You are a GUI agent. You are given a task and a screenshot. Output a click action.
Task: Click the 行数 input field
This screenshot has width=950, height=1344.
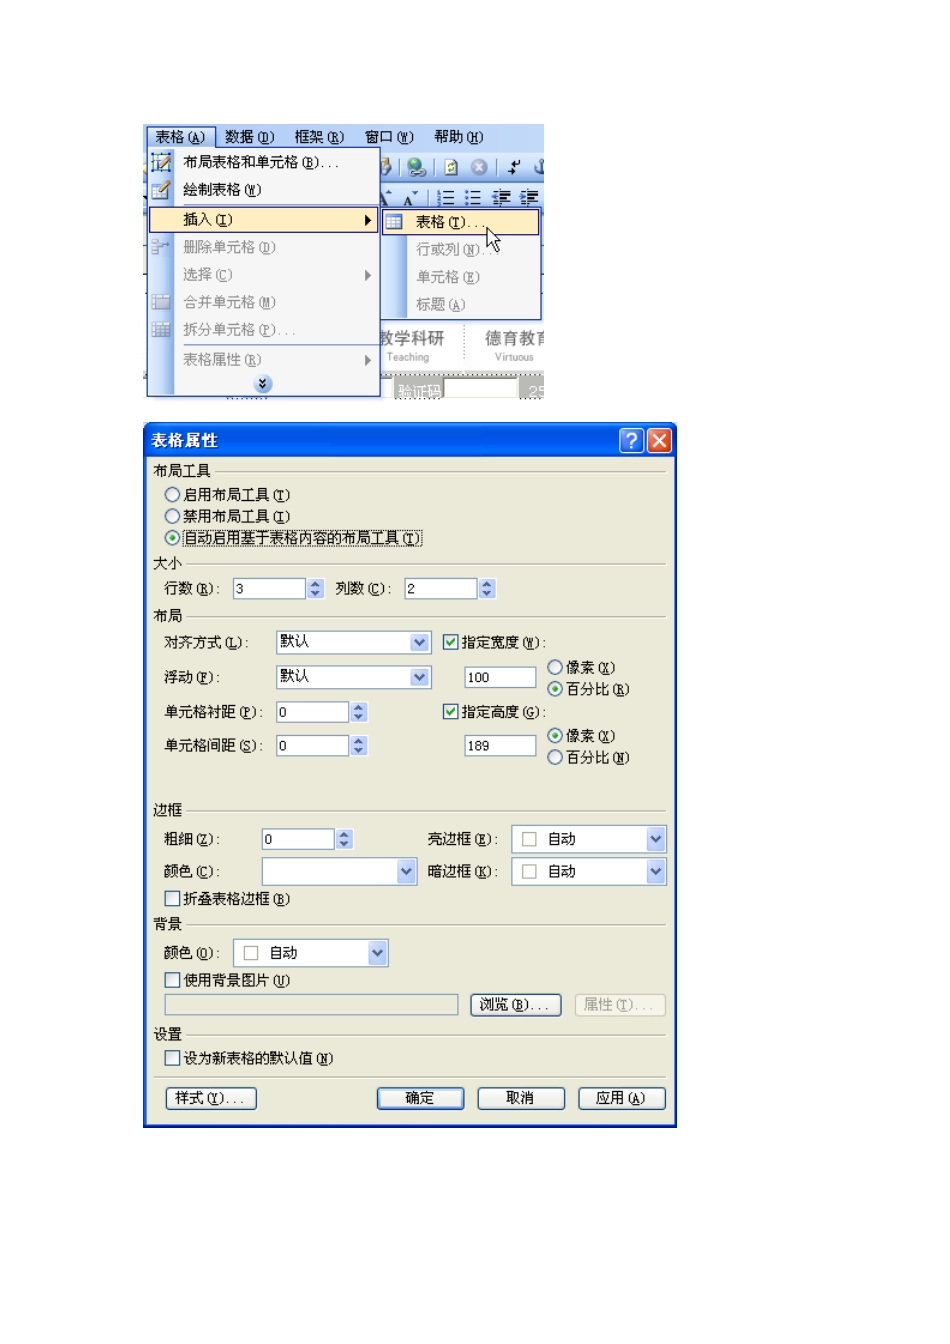(x=269, y=589)
